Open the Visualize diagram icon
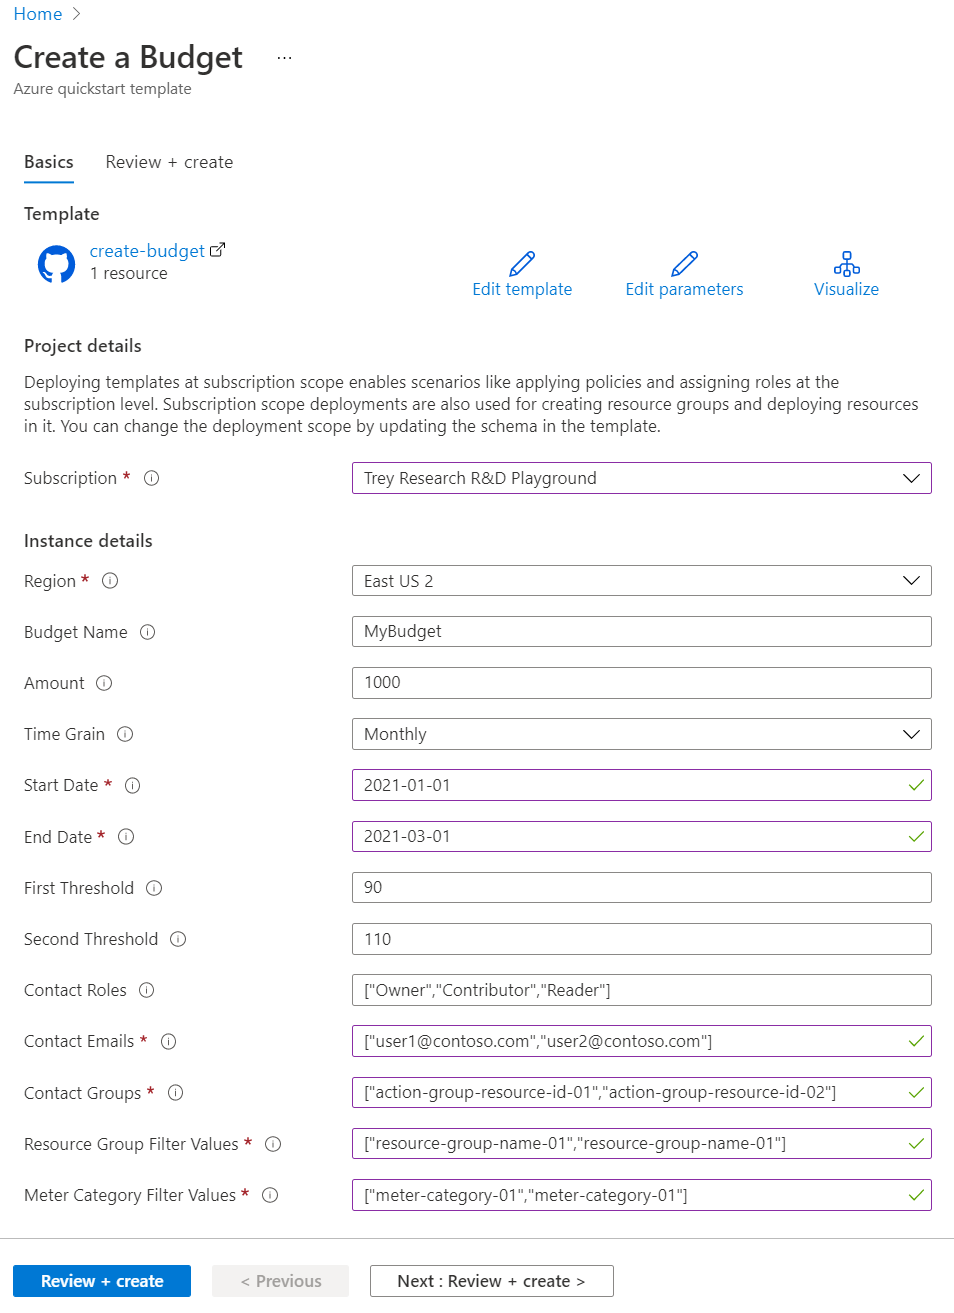The width and height of the screenshot is (954, 1313). pyautogui.click(x=846, y=264)
